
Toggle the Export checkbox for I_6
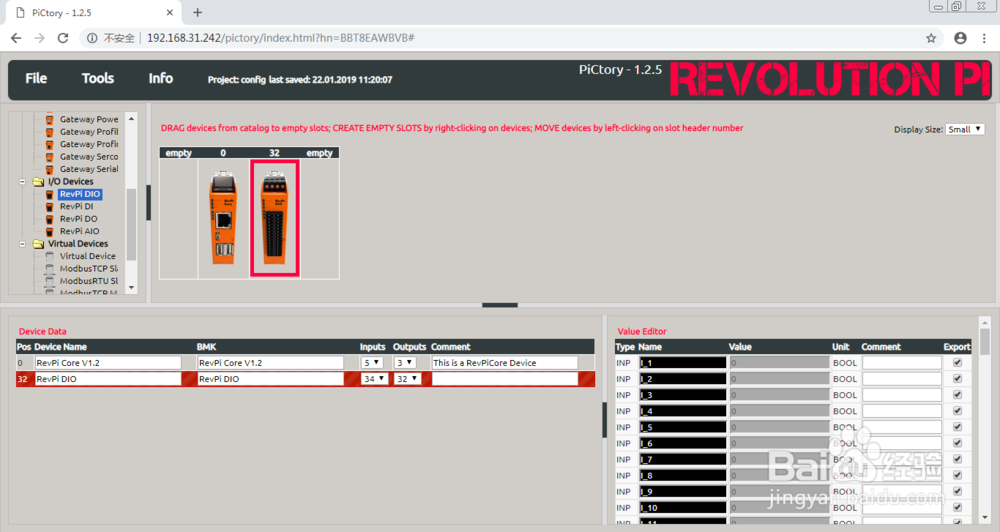tap(957, 443)
